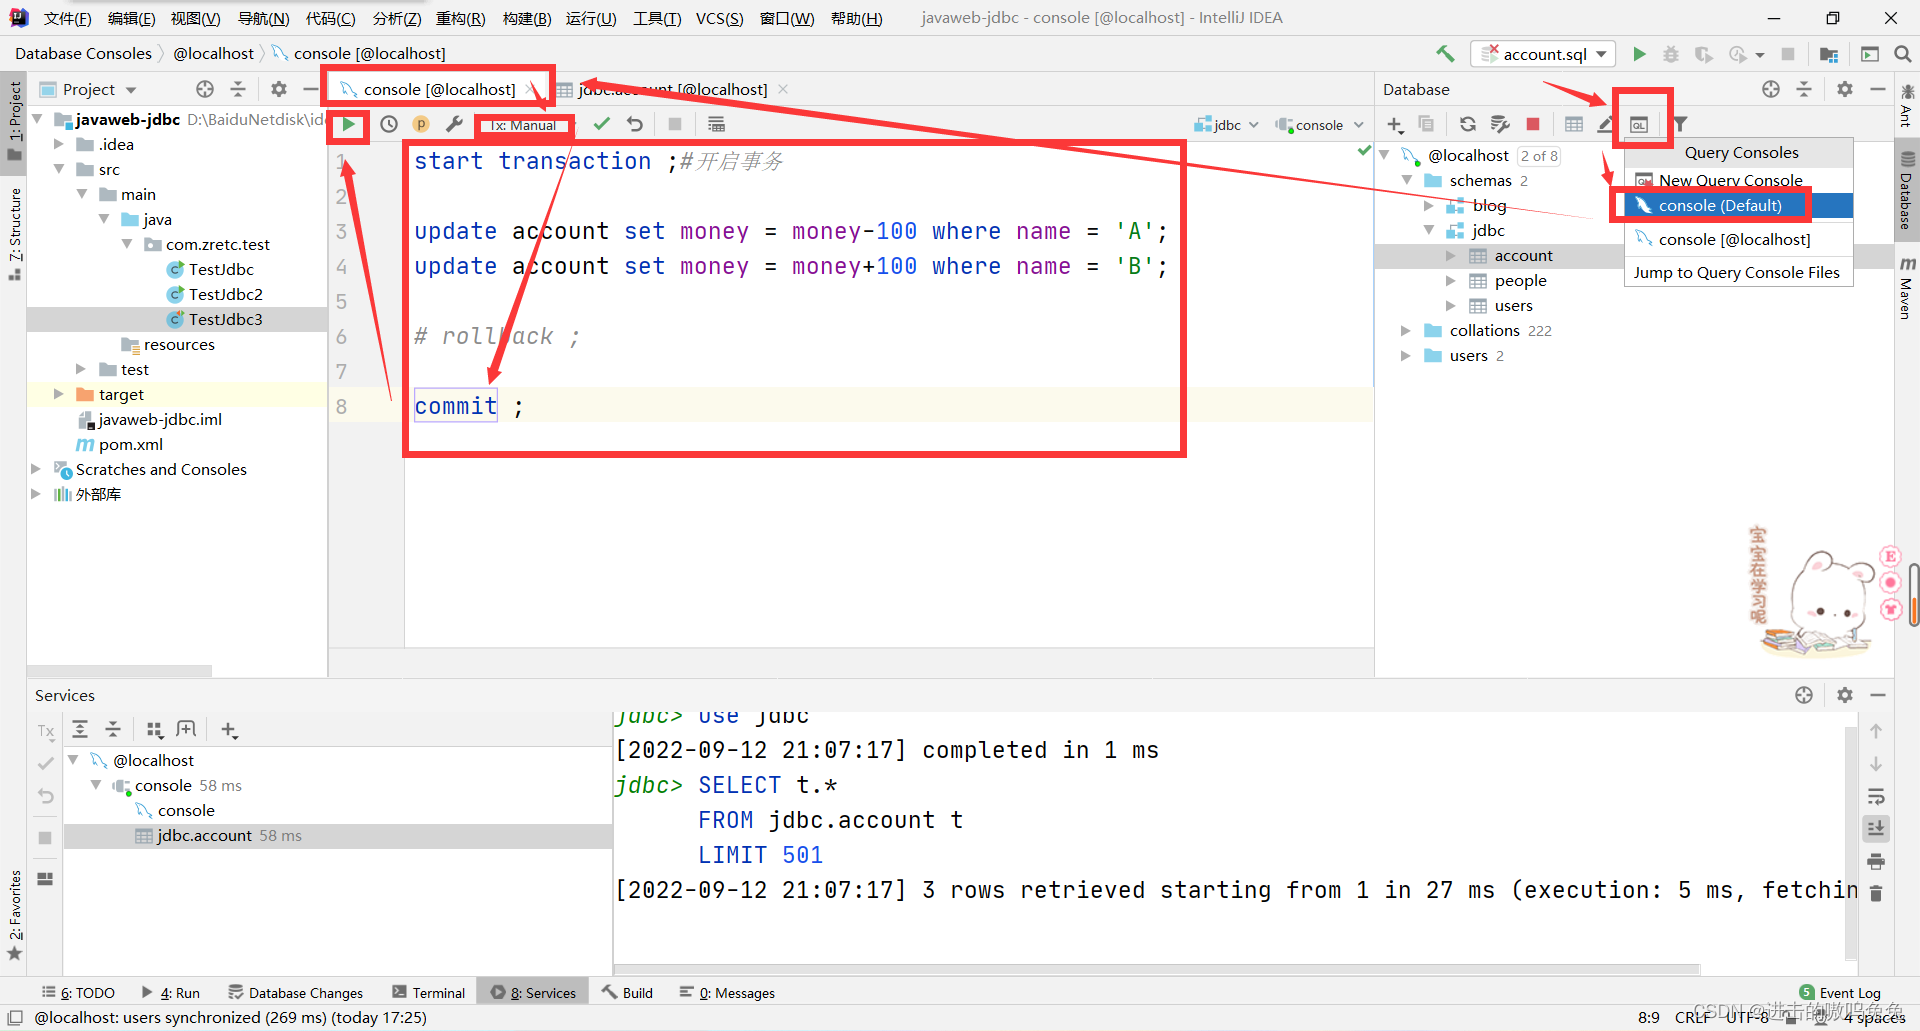Click the rollback undo icon

[x=635, y=124]
